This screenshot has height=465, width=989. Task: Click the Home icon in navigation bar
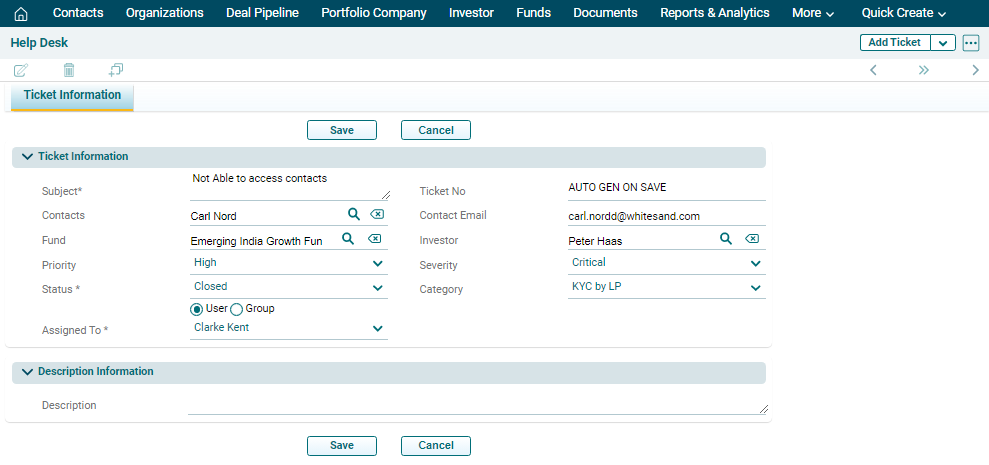click(x=21, y=13)
